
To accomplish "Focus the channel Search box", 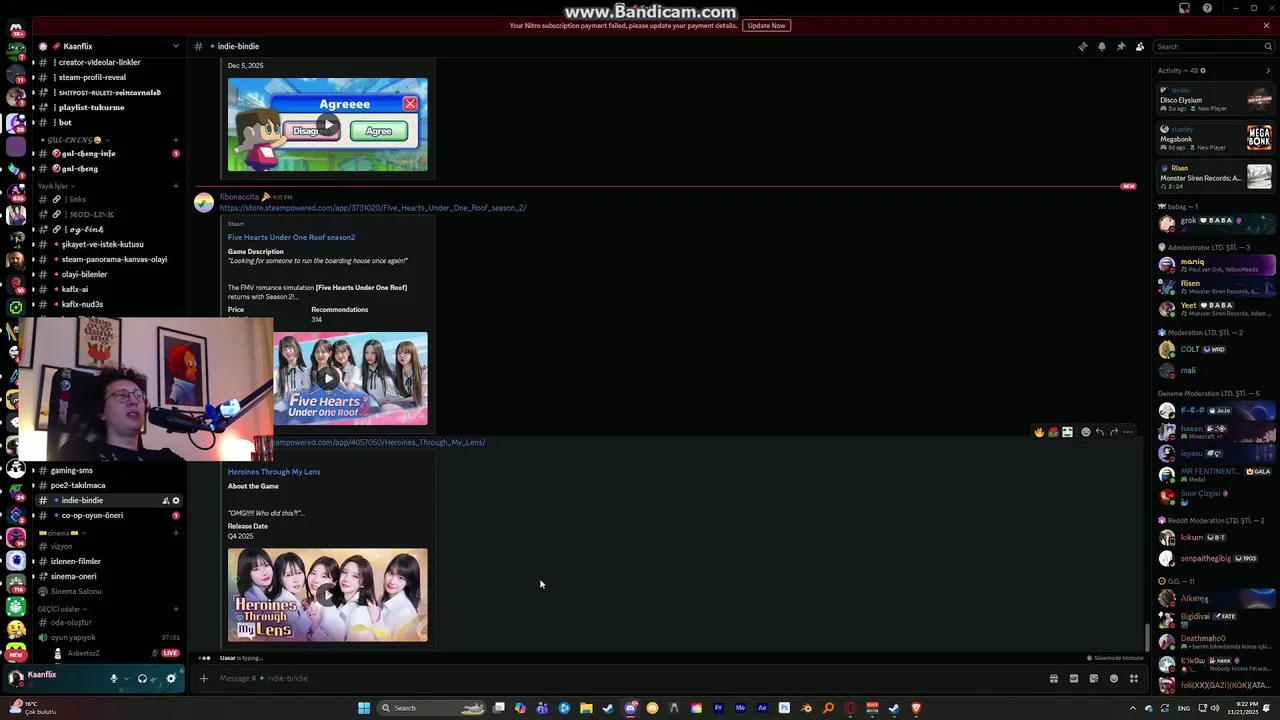I will [x=1213, y=46].
